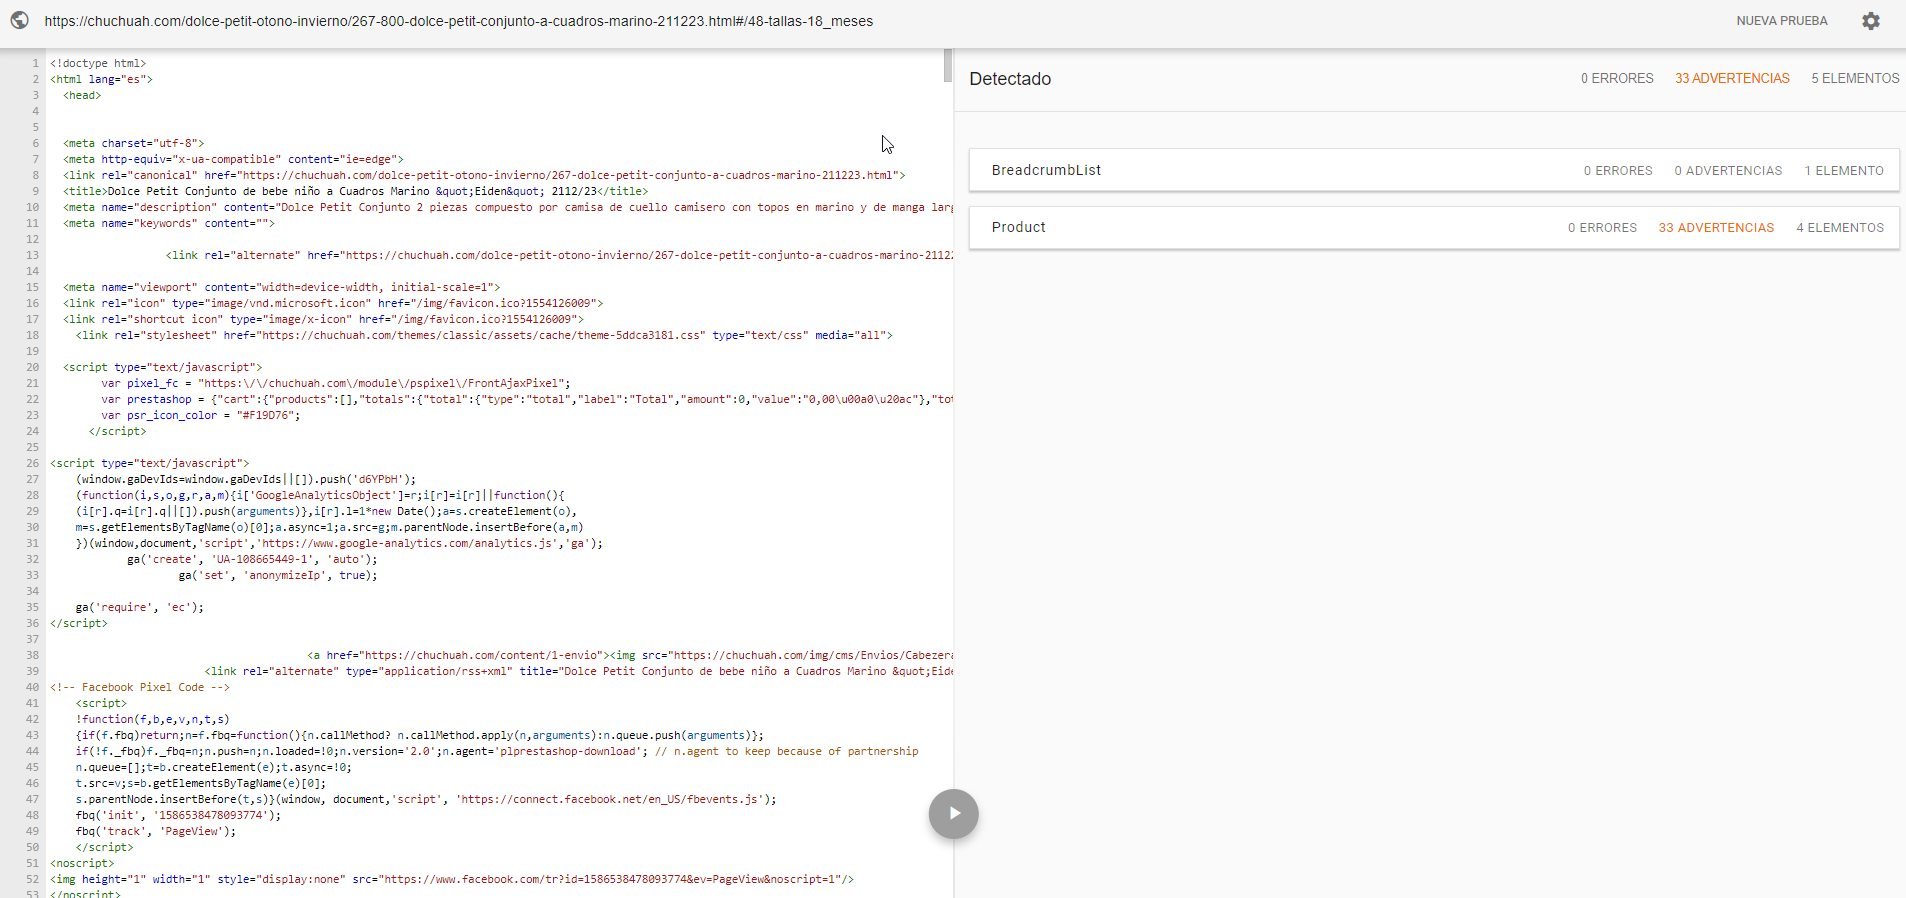The image size is (1906, 898).
Task: Expand the Product result row
Action: 1434,227
